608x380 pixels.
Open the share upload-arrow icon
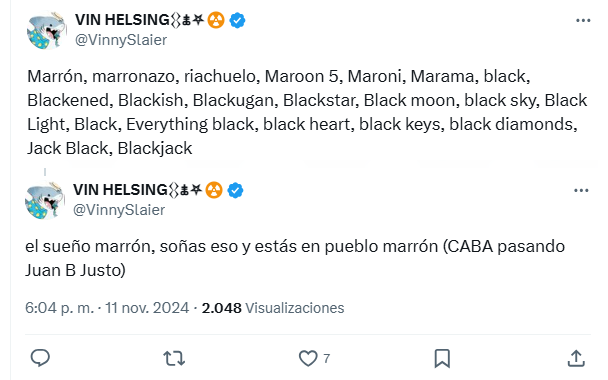pyautogui.click(x=576, y=358)
